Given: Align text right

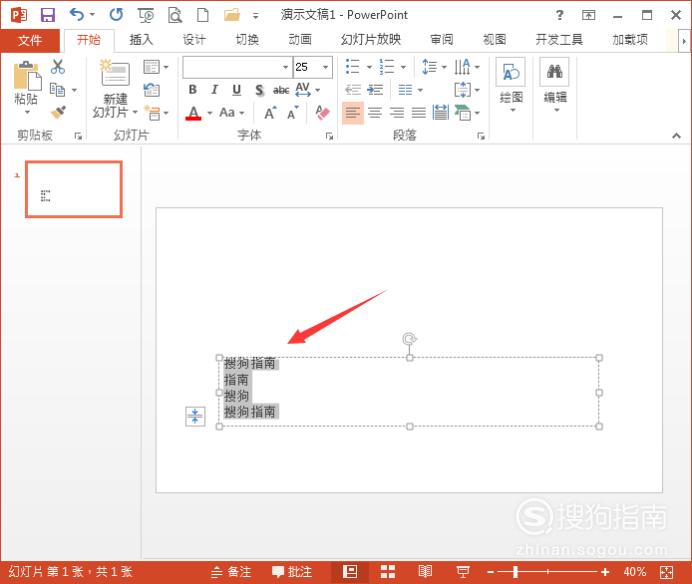Looking at the screenshot, I should (397, 113).
